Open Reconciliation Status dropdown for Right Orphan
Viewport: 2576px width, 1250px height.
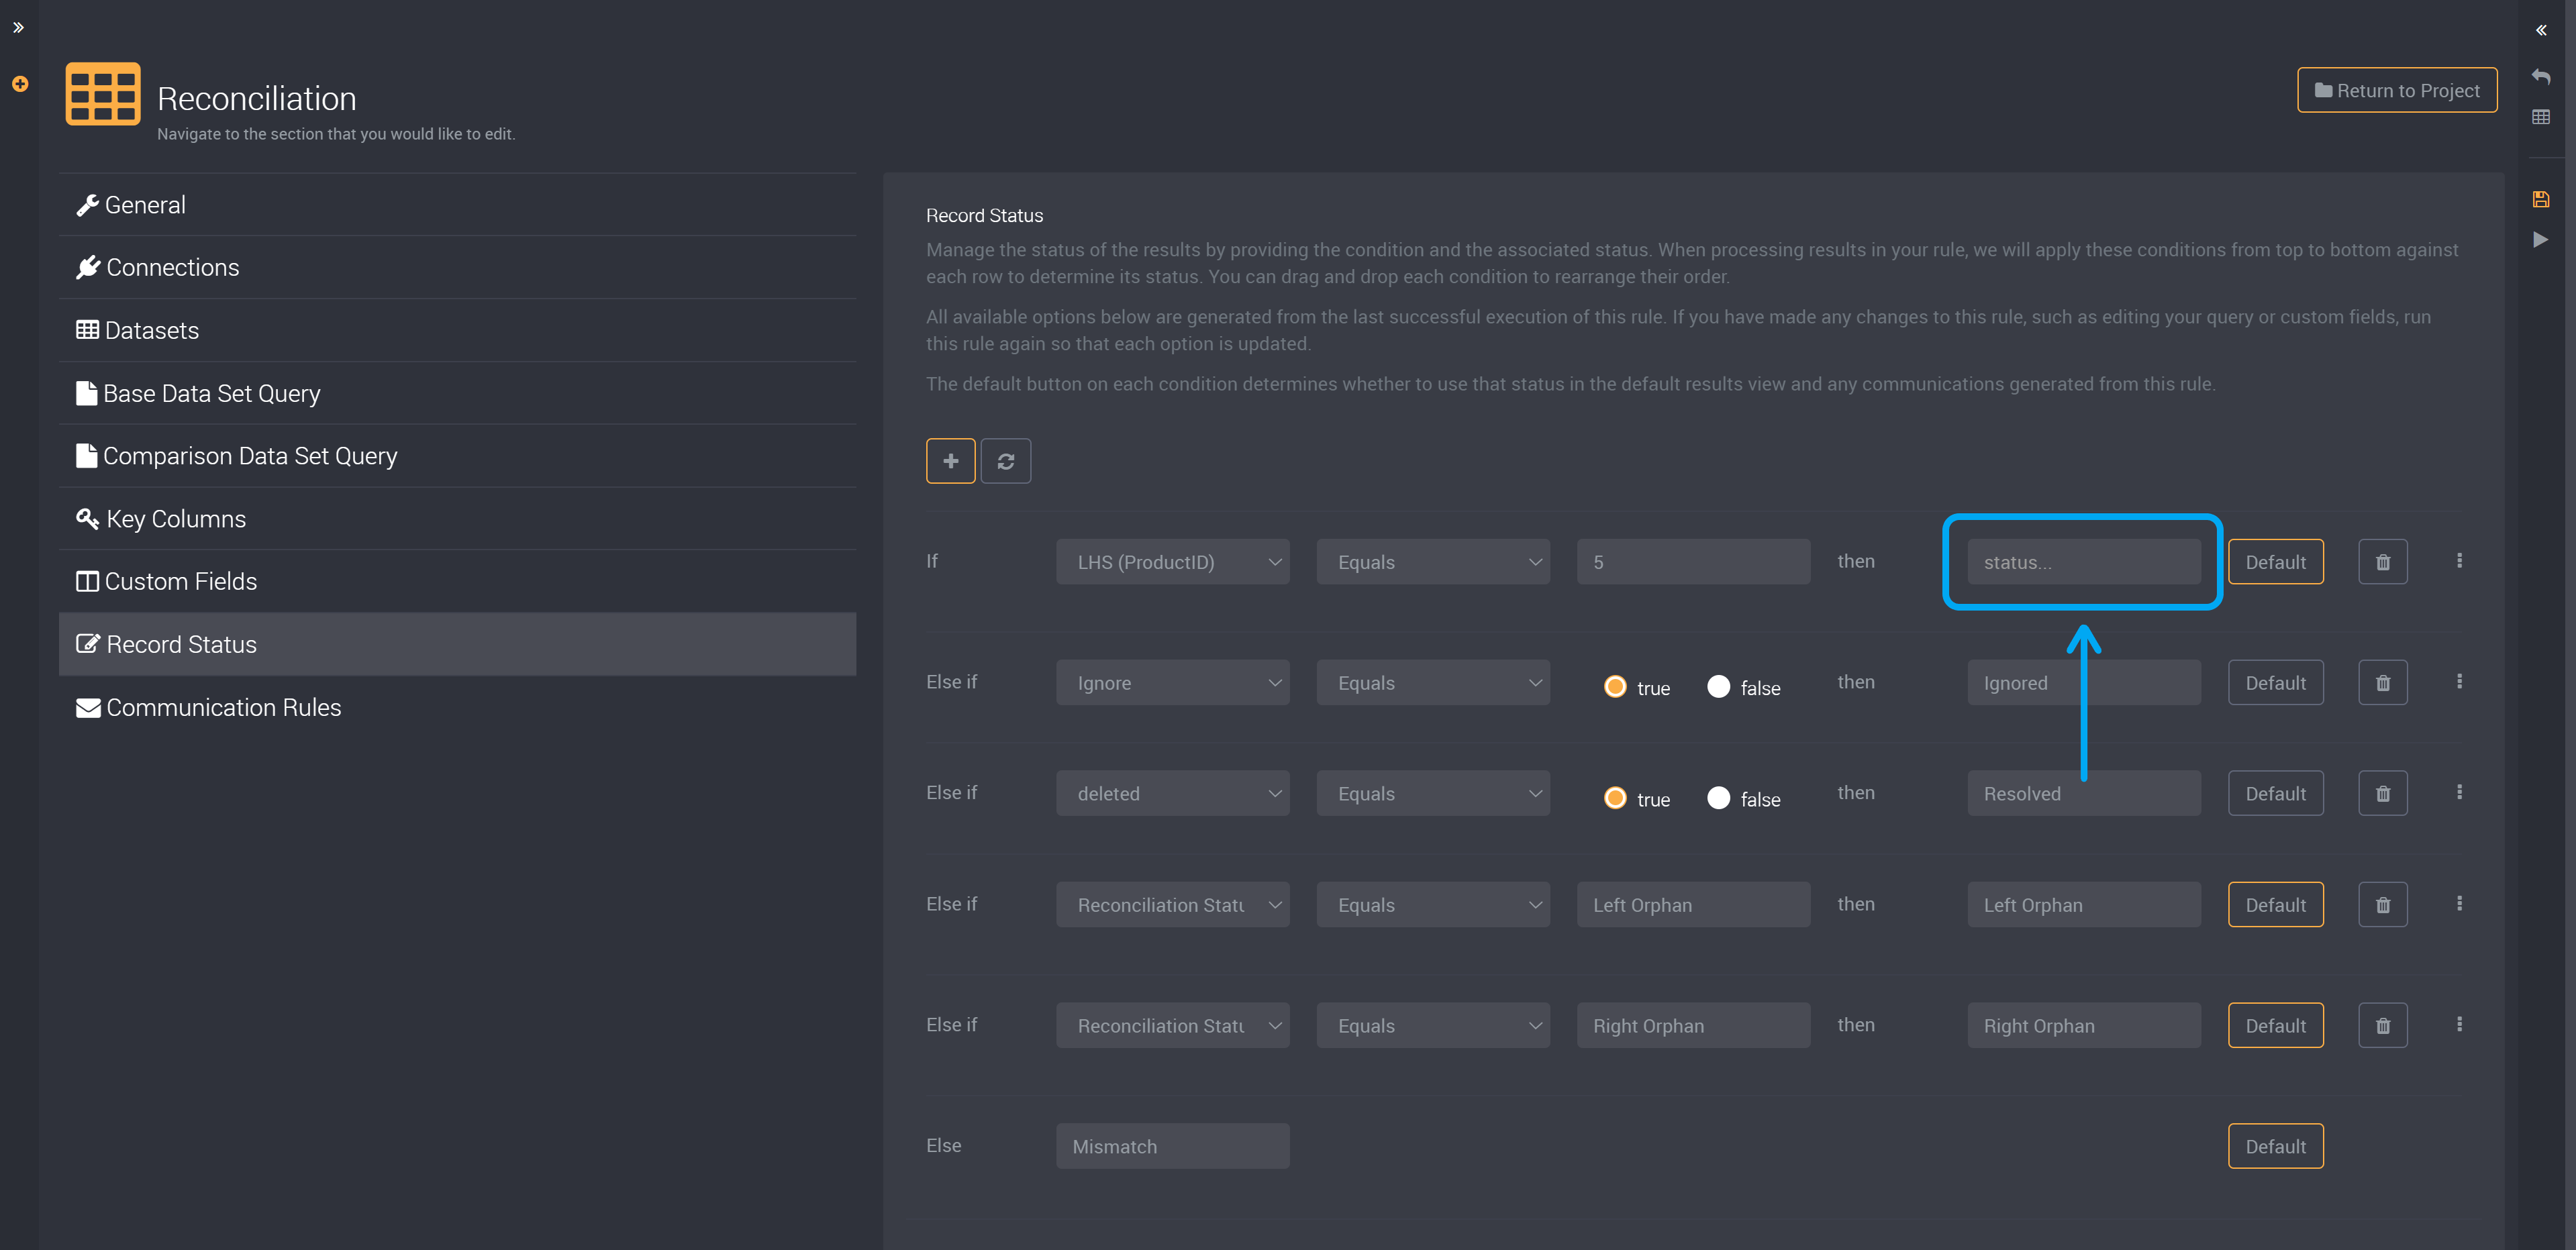pyautogui.click(x=1172, y=1026)
